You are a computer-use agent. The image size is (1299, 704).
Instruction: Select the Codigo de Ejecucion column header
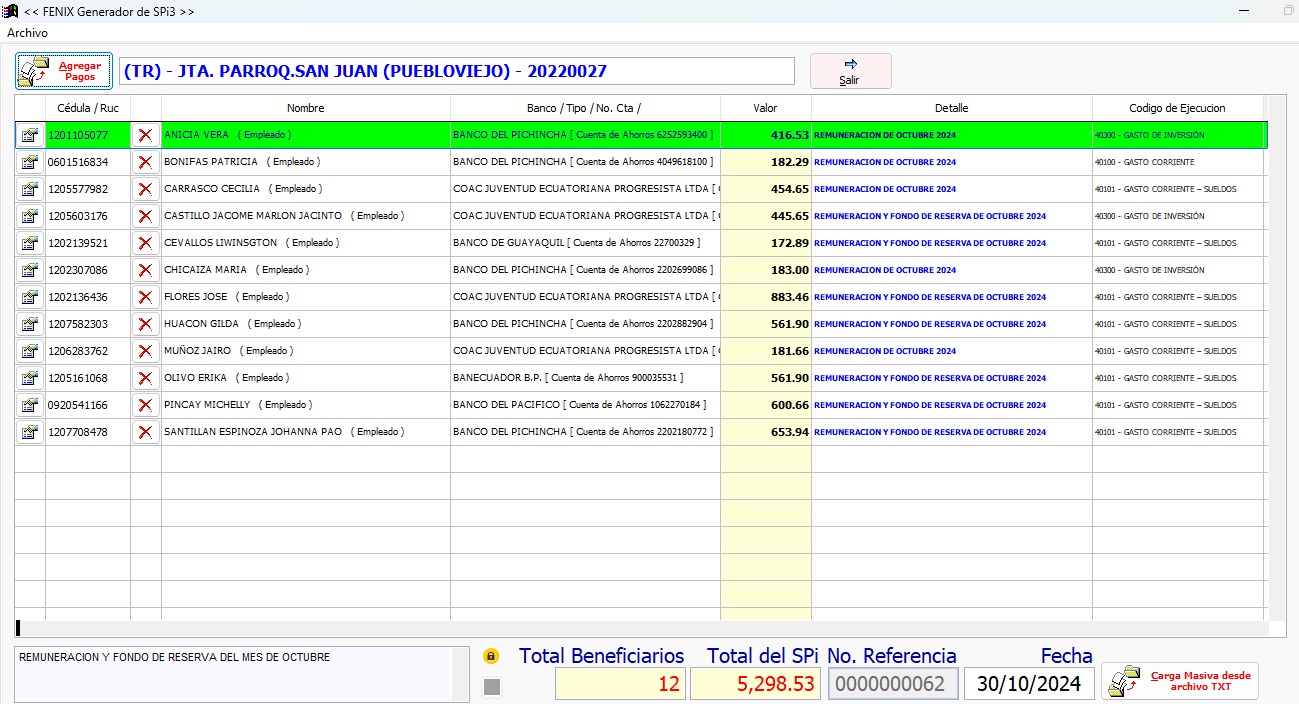coord(1177,108)
